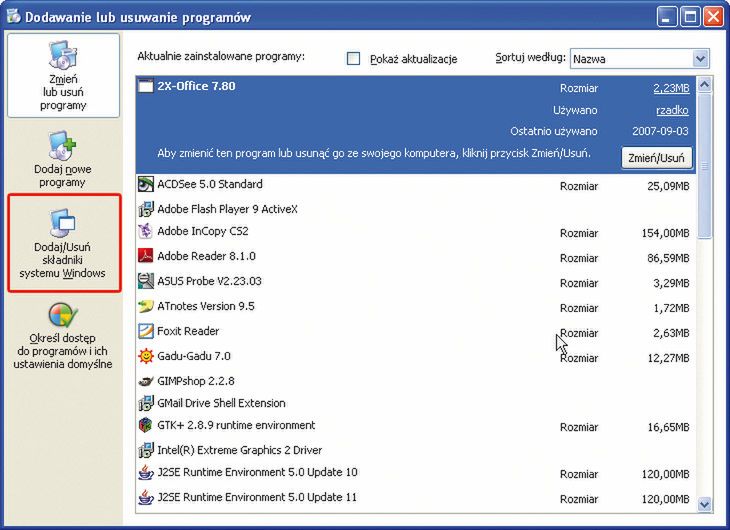The image size is (730, 530).
Task: Click the 25,09MB size value
Action: (668, 186)
